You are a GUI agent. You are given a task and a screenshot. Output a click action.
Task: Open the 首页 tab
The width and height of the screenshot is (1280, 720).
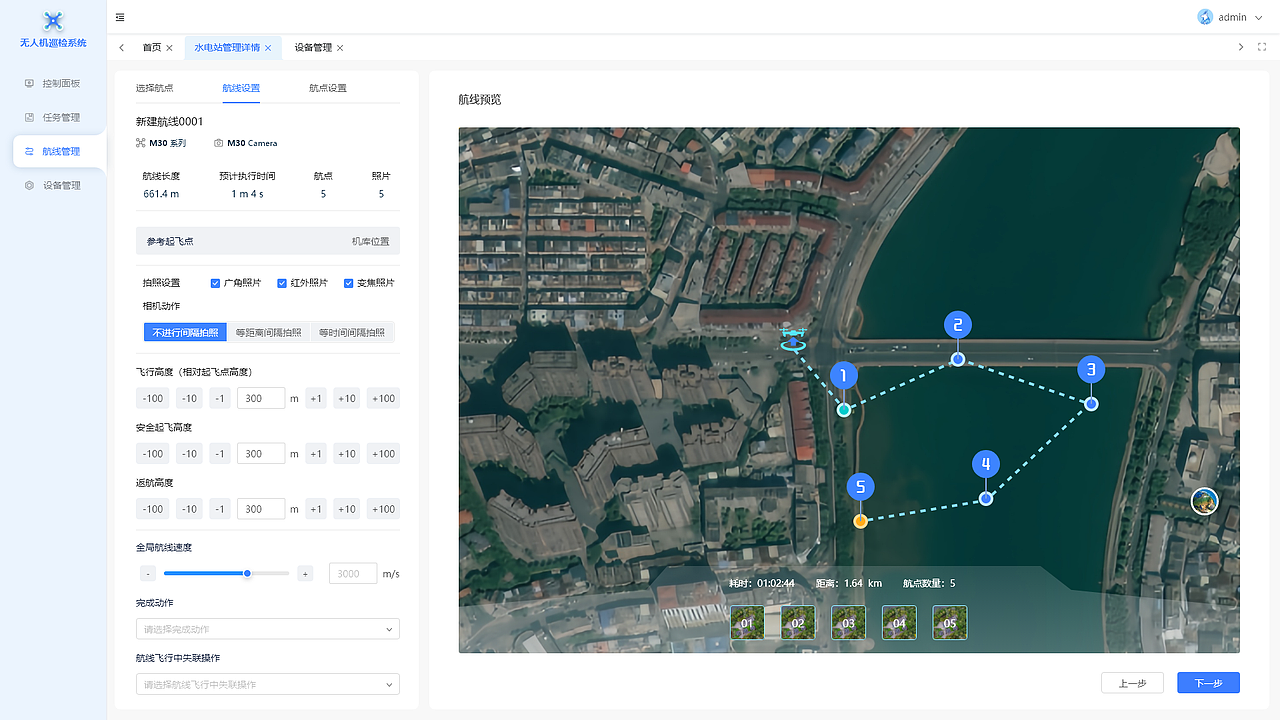tap(151, 48)
